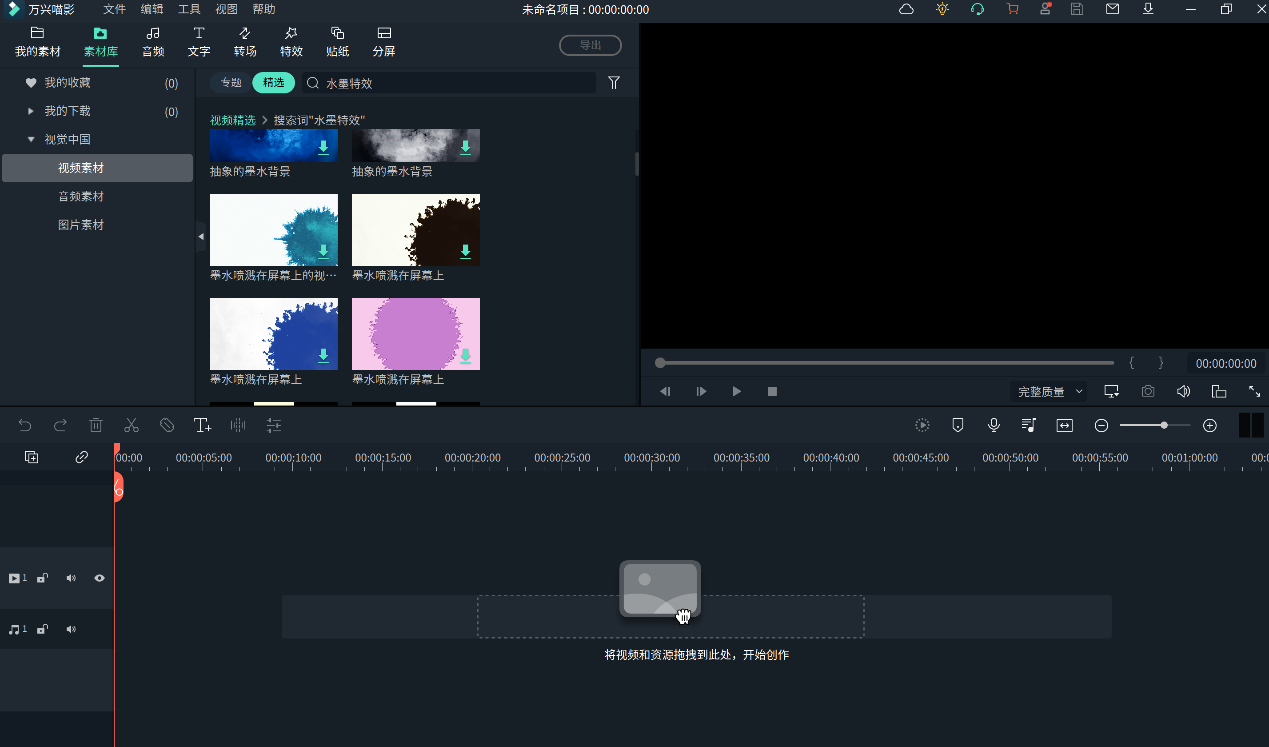The image size is (1269, 747).
Task: Open the 工具 menu
Action: [x=189, y=9]
